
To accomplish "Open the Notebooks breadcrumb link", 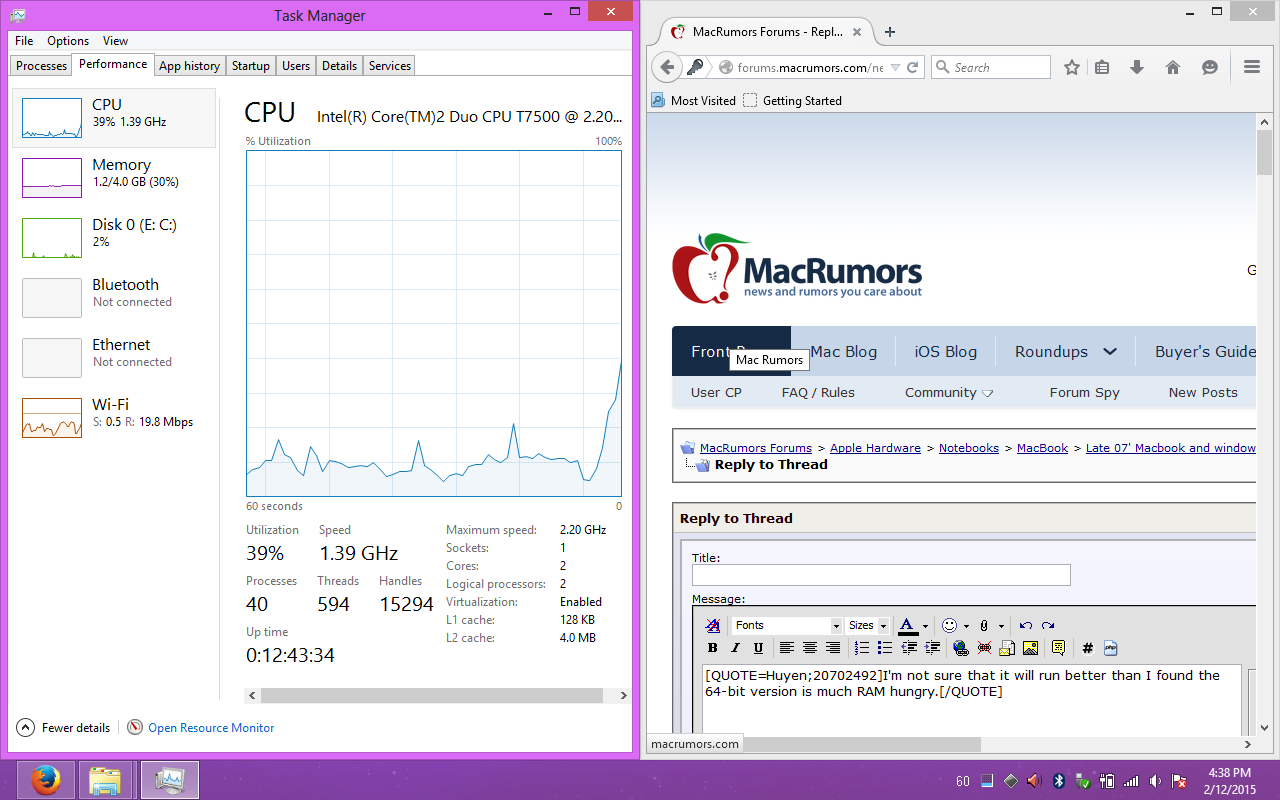I will 969,448.
